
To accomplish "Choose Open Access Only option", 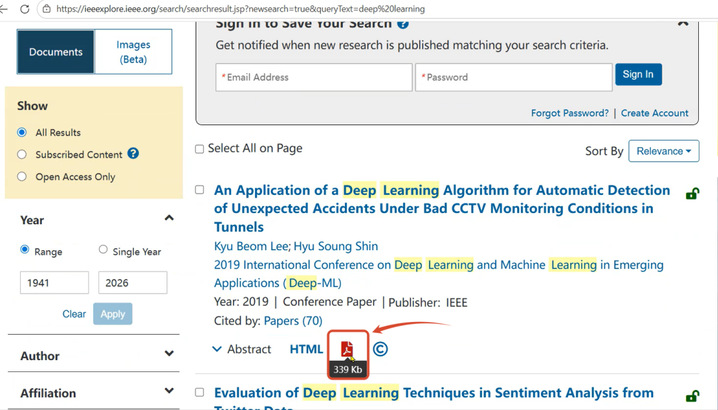I will pyautogui.click(x=22, y=177).
